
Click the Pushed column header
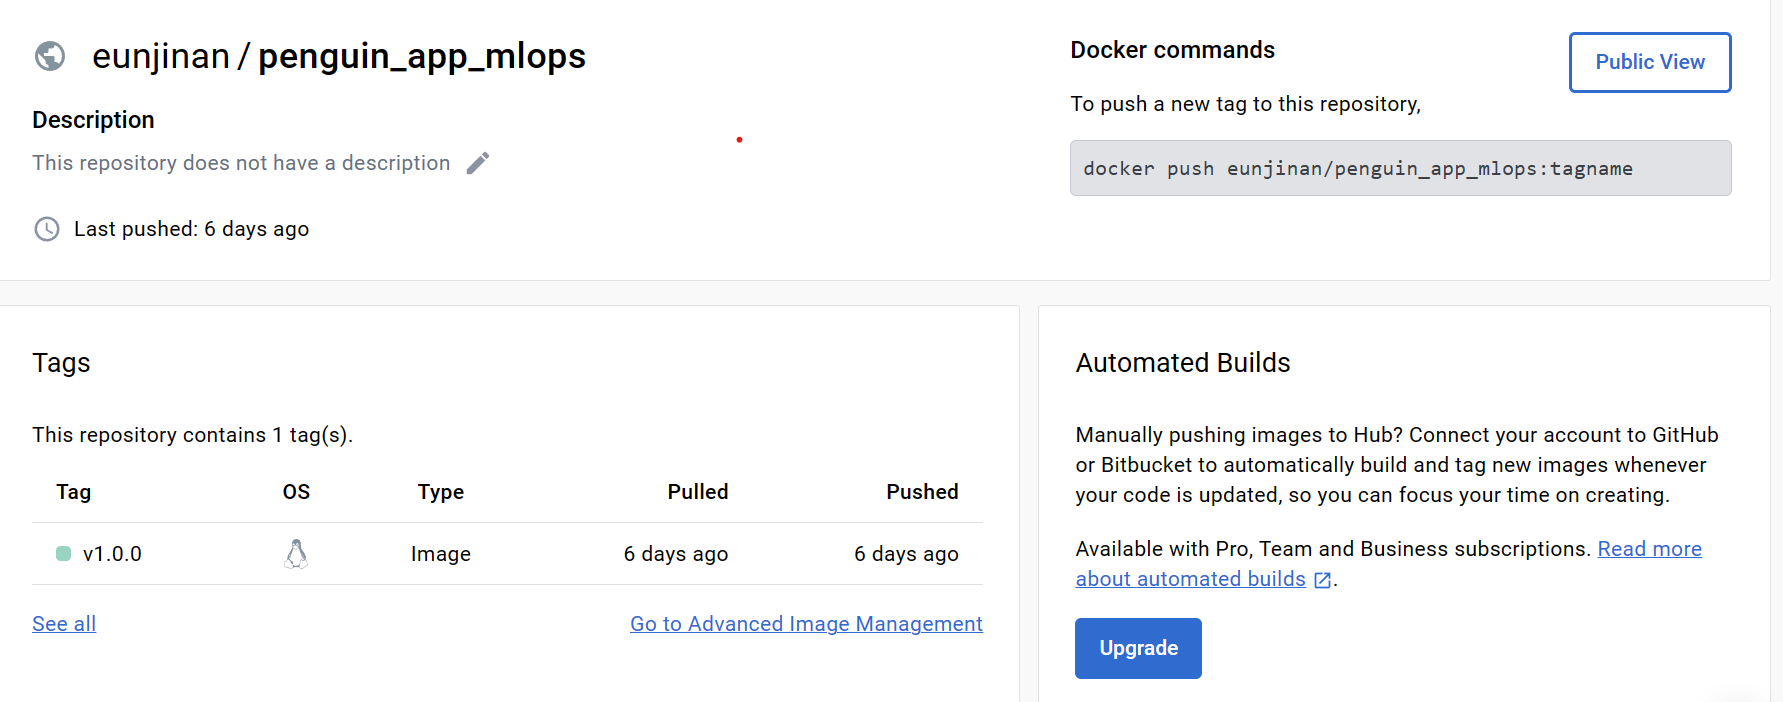[922, 492]
